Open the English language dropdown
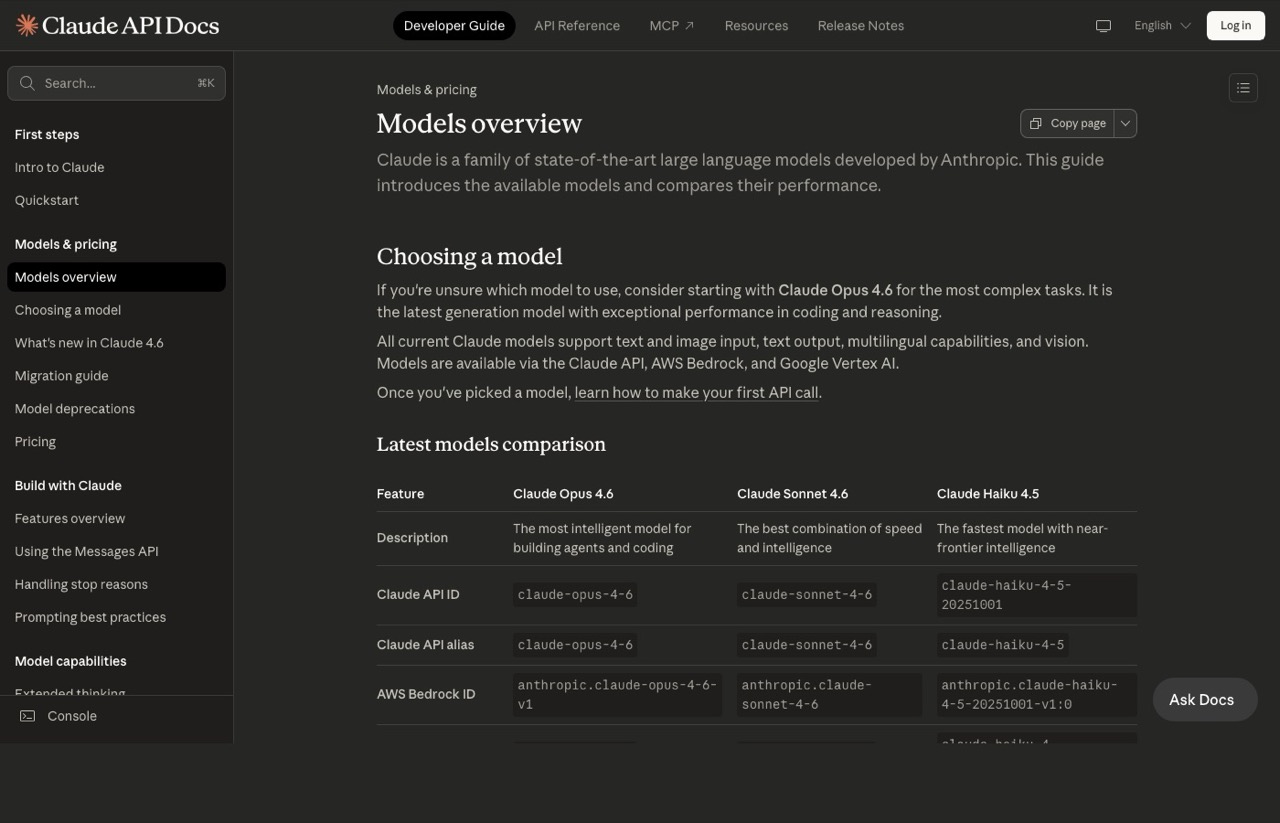The height and width of the screenshot is (823, 1280). click(1162, 26)
